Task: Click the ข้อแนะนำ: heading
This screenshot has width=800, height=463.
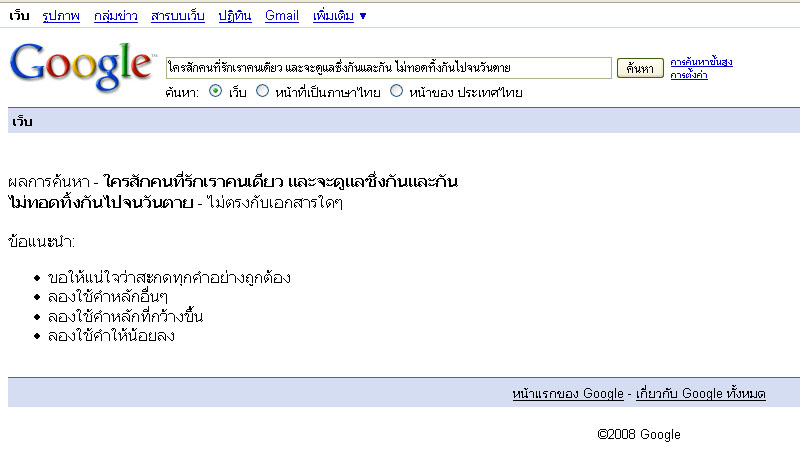Action: pos(41,241)
